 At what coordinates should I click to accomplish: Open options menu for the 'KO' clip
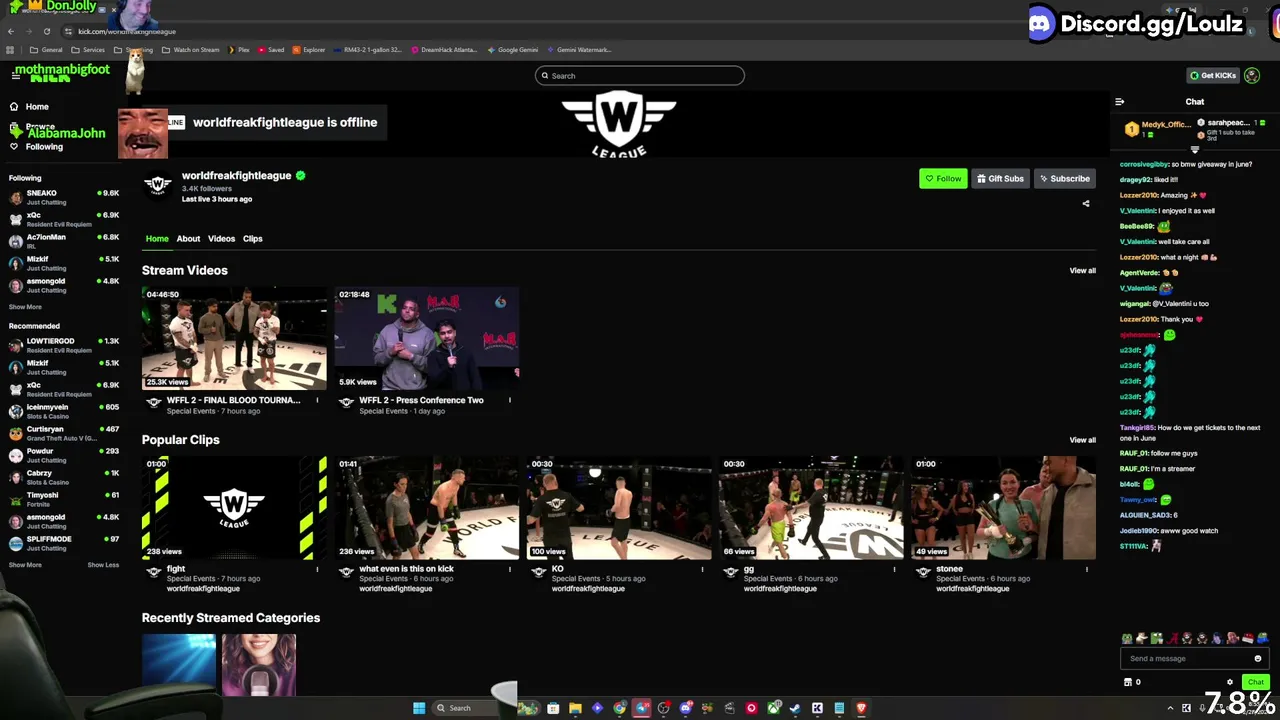[x=702, y=569]
